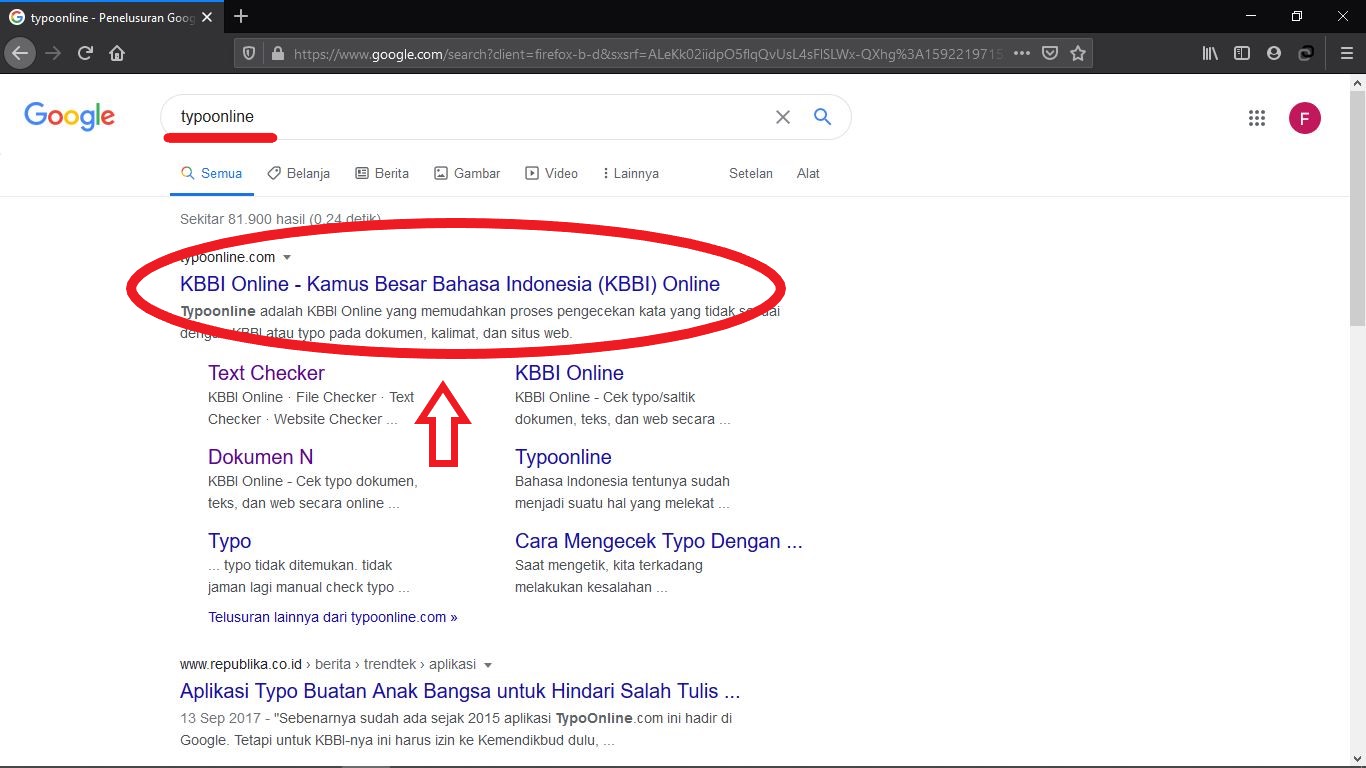Open the KBBI Online main result link

449,284
